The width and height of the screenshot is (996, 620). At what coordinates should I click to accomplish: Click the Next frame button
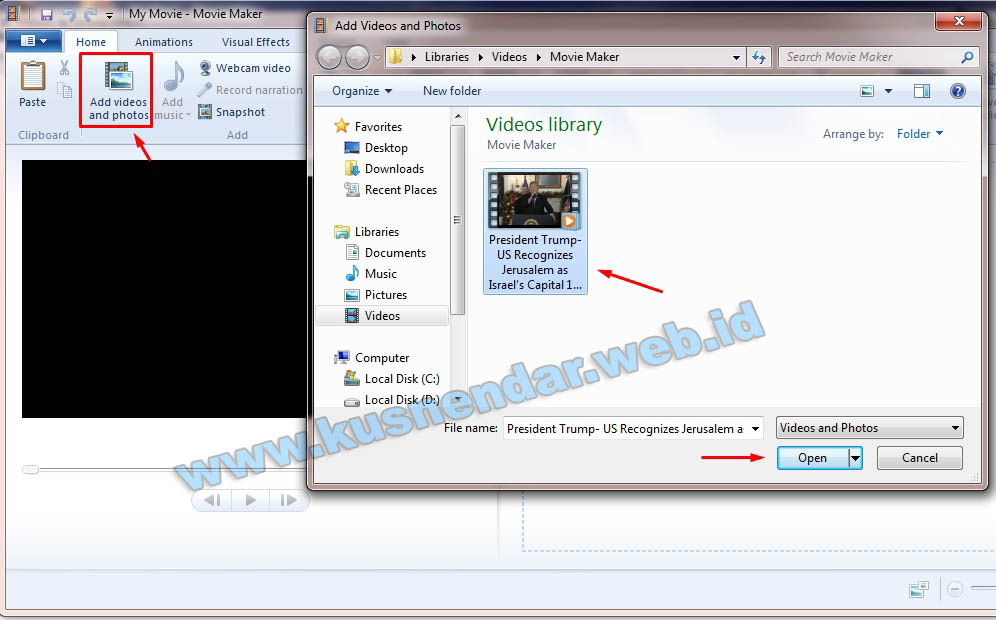coord(288,501)
